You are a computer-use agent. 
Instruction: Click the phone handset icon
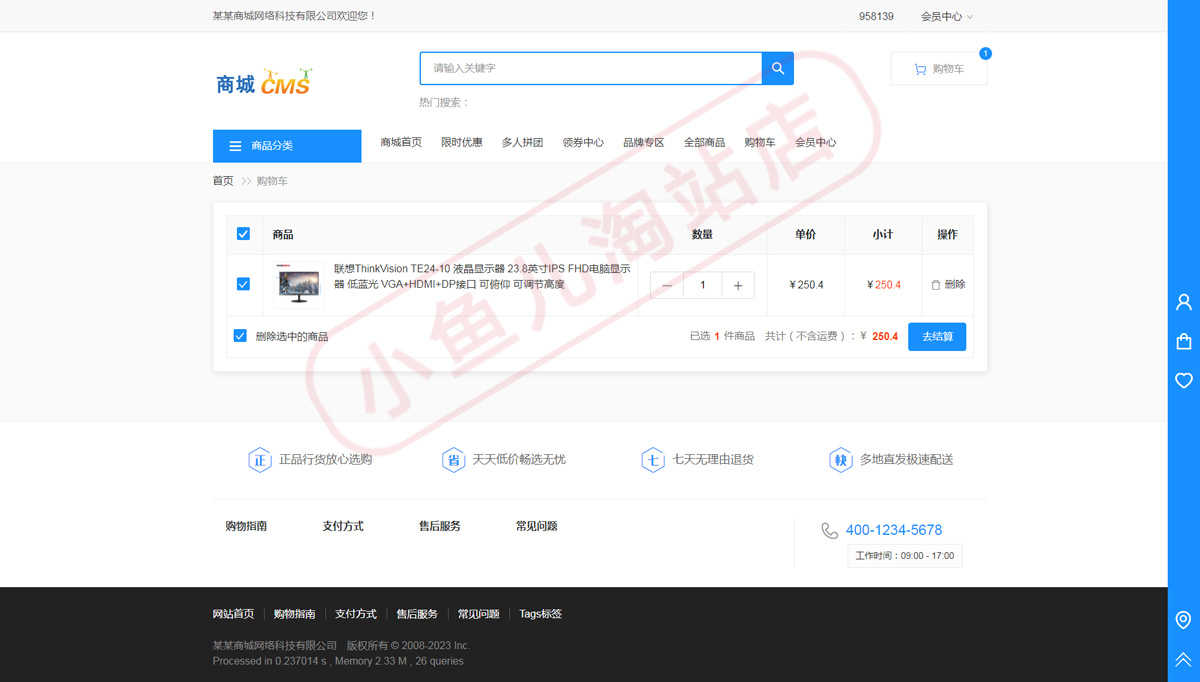(x=830, y=530)
